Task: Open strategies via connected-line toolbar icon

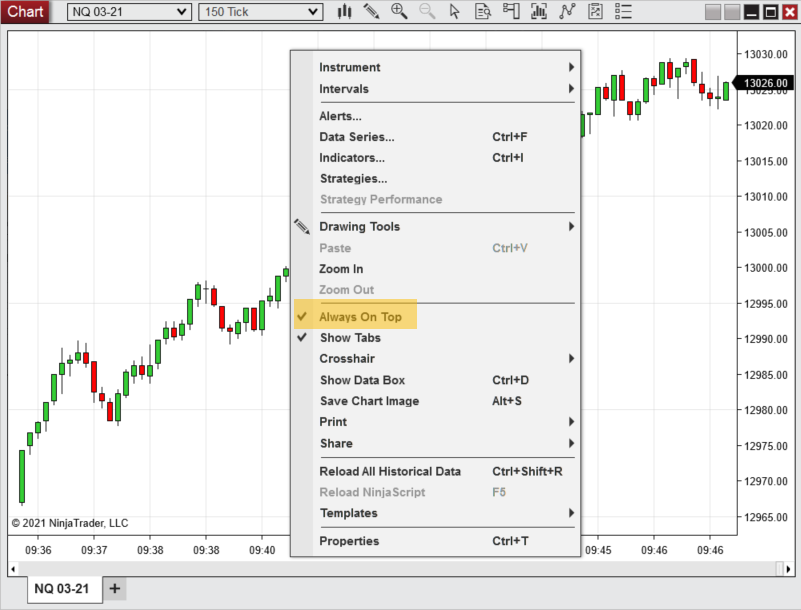Action: pos(567,11)
